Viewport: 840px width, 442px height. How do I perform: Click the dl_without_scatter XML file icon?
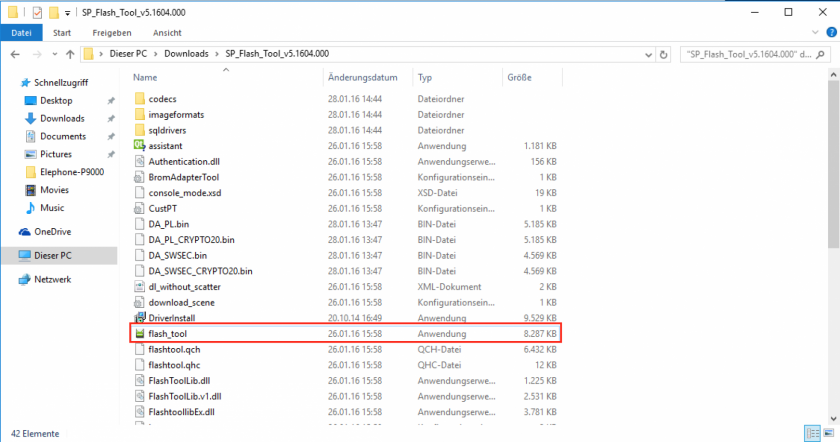pos(139,287)
